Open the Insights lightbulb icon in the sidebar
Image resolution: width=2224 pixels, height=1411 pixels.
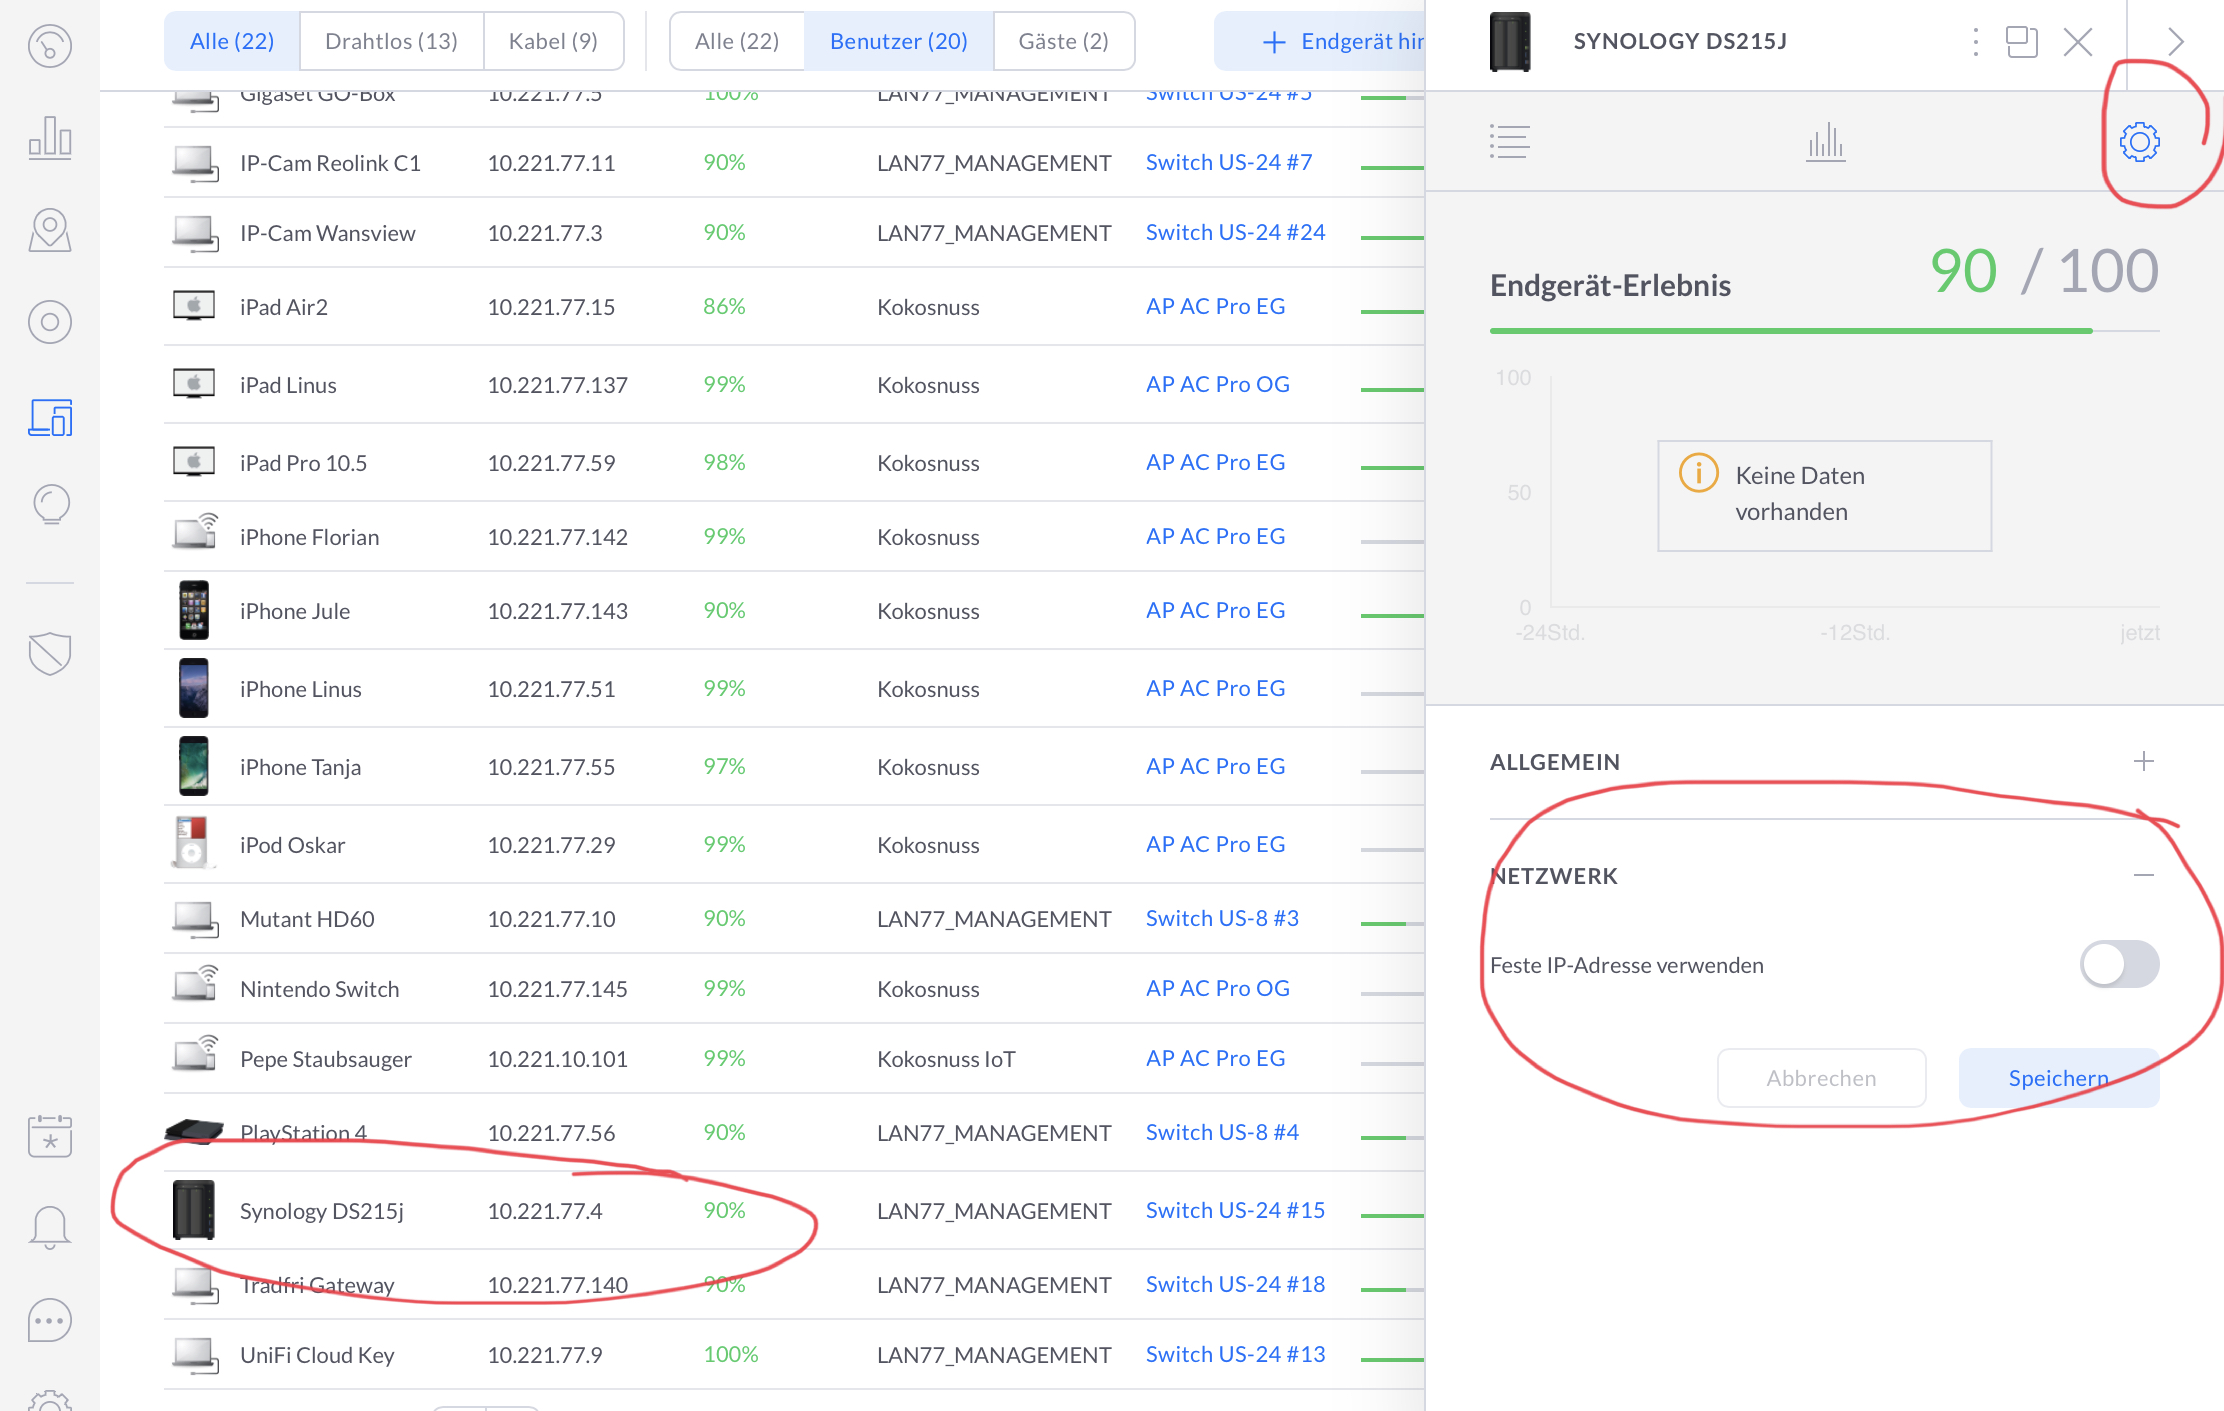coord(50,505)
